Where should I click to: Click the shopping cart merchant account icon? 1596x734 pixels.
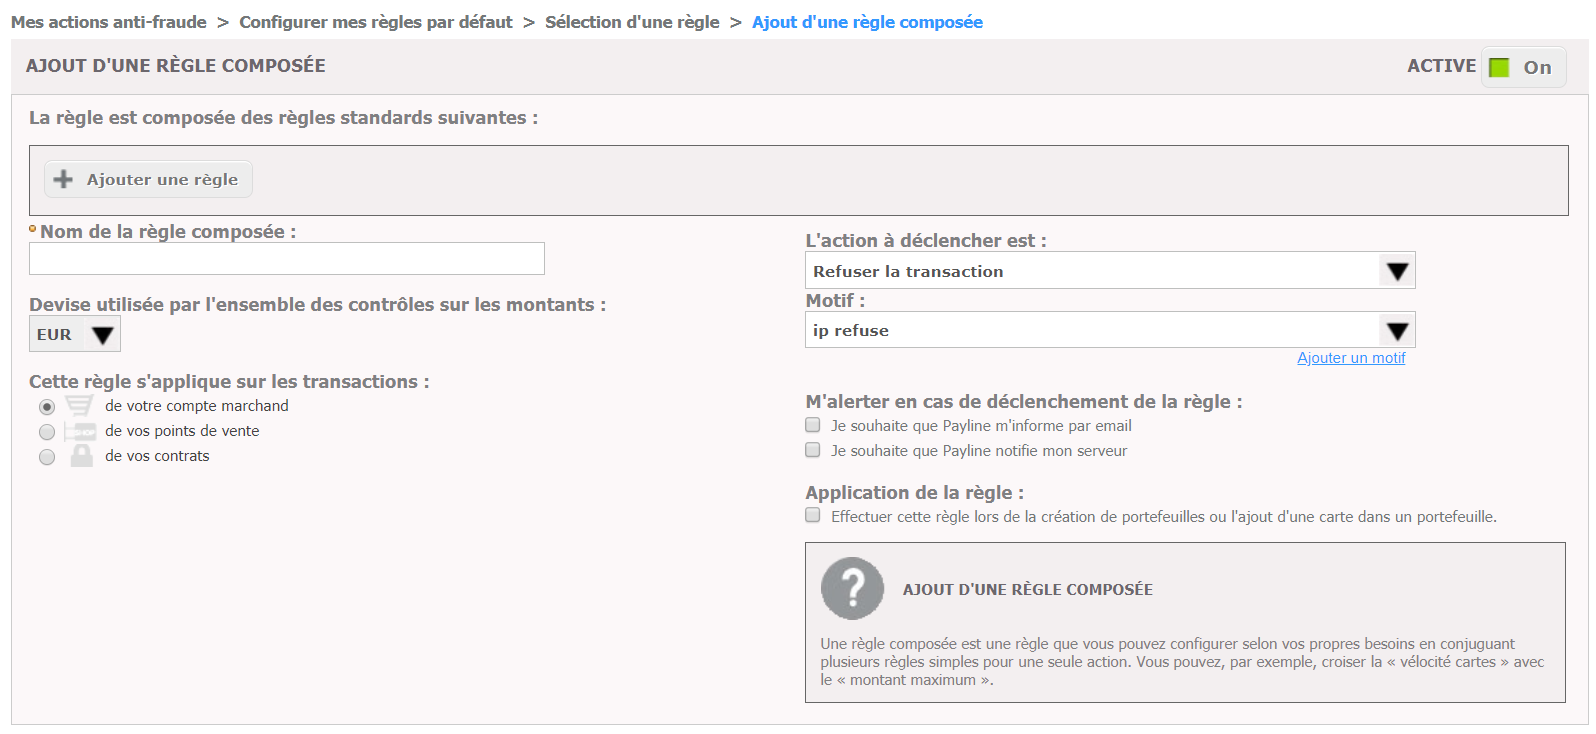point(79,405)
